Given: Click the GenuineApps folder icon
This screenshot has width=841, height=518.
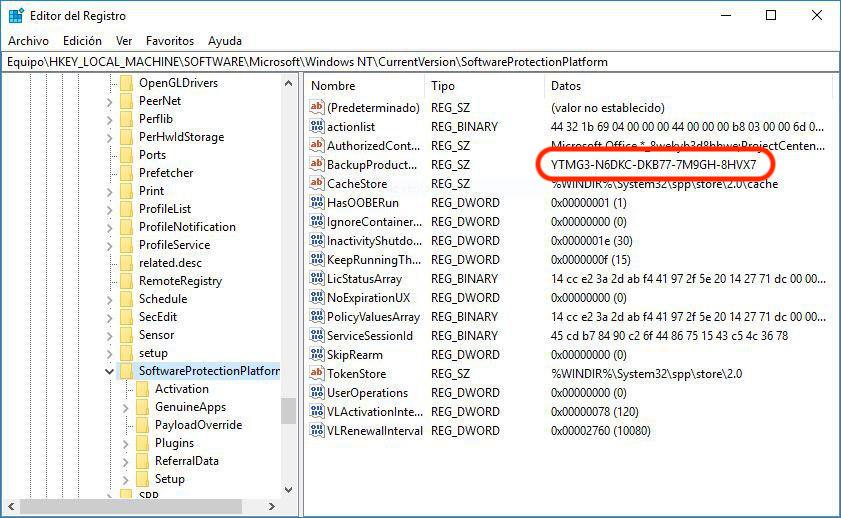Looking at the screenshot, I should [x=142, y=407].
